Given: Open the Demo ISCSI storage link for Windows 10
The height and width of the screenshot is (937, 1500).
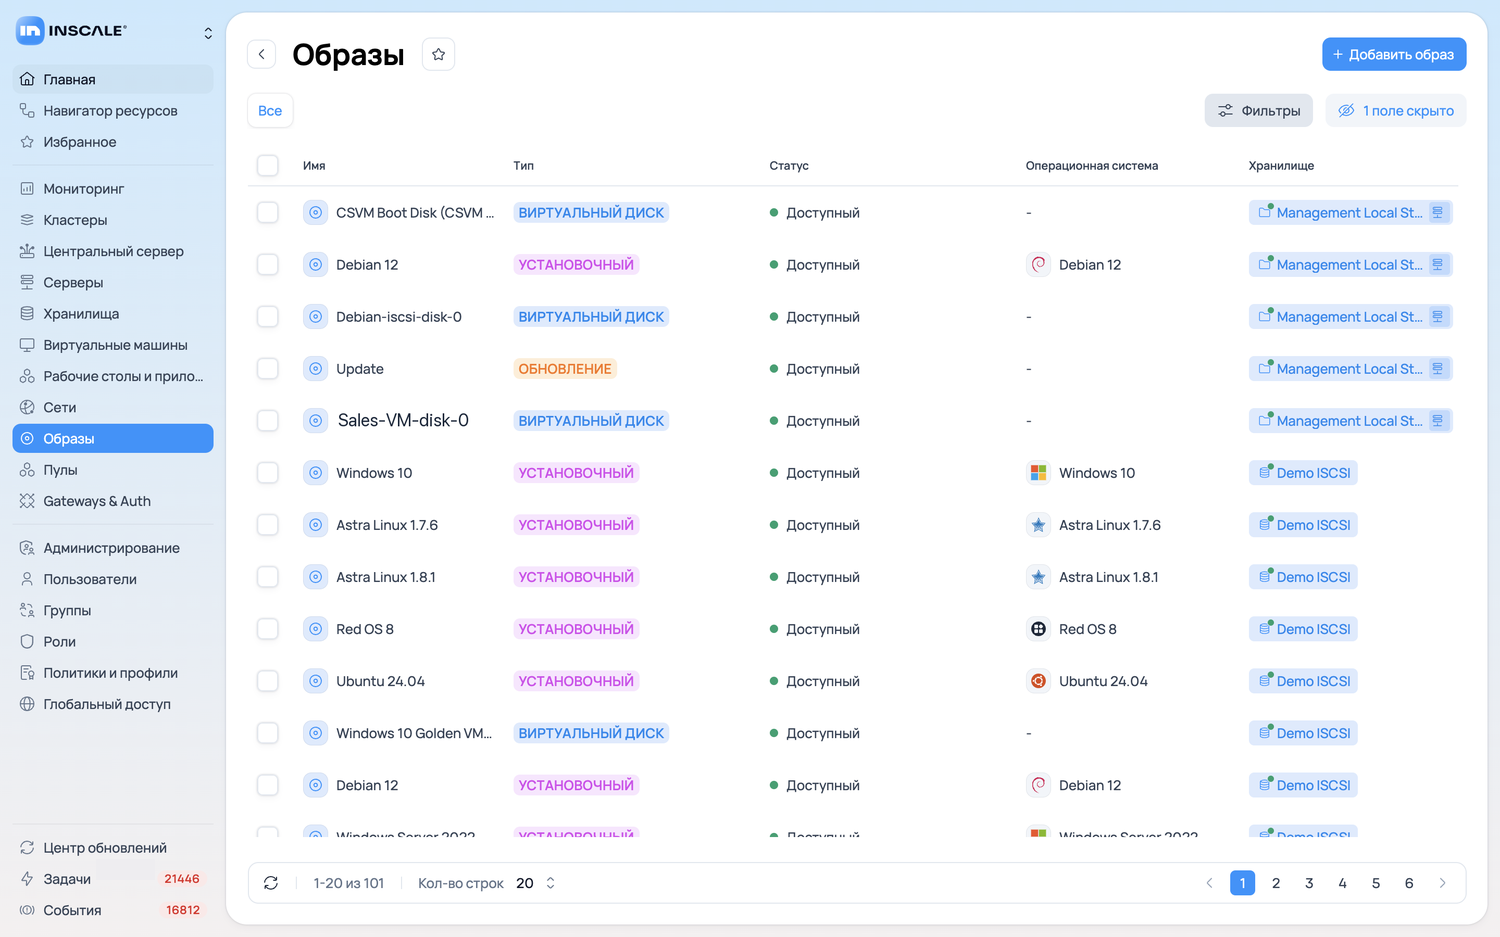Looking at the screenshot, I should [x=1303, y=473].
